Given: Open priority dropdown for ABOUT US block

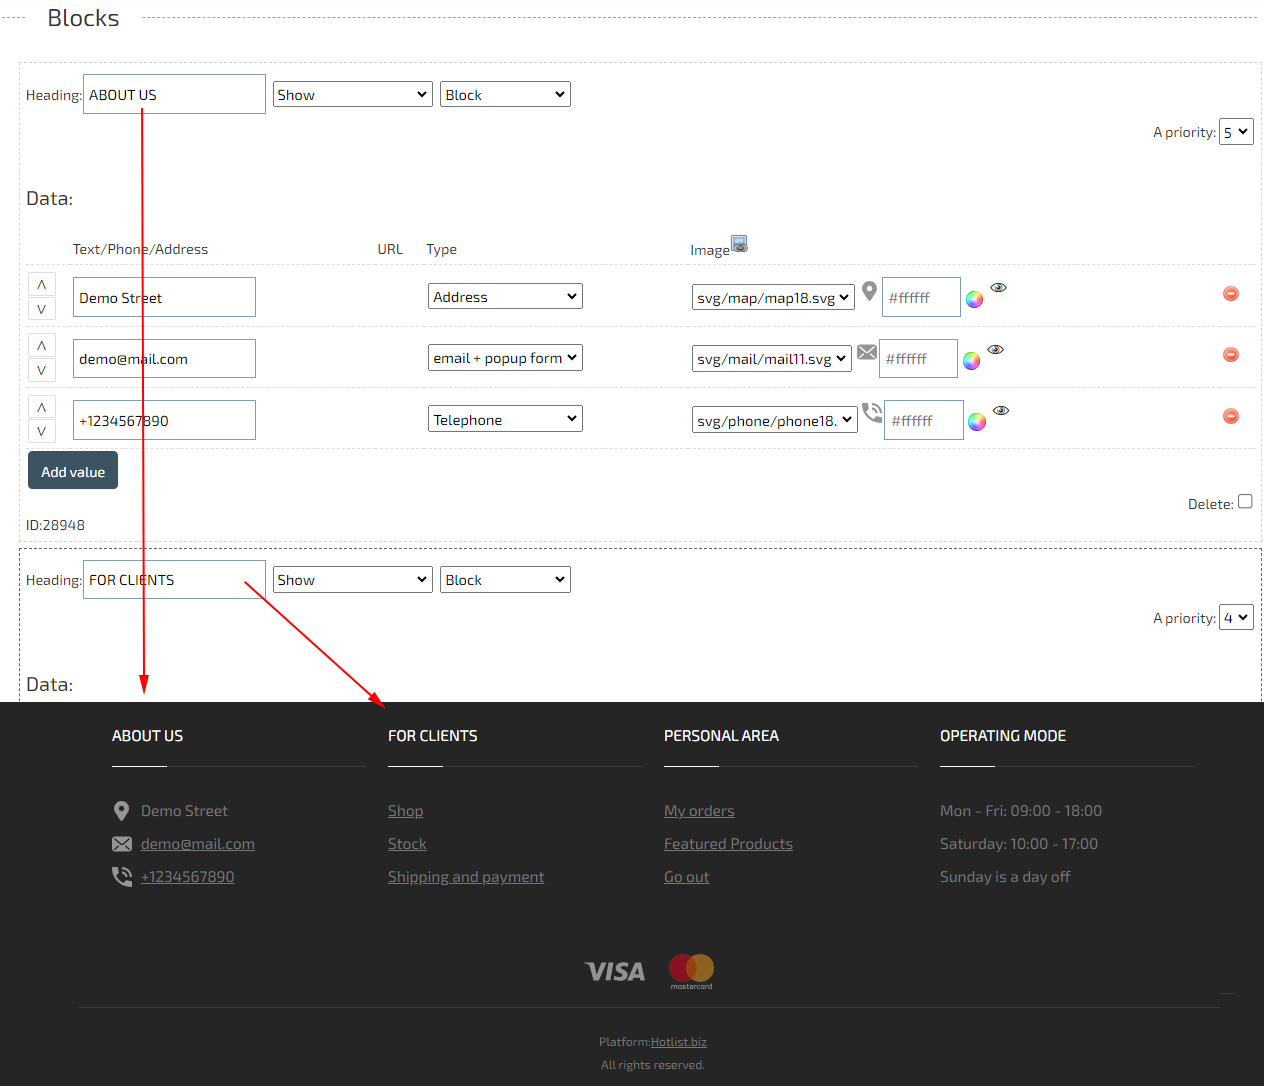Looking at the screenshot, I should pyautogui.click(x=1236, y=132).
